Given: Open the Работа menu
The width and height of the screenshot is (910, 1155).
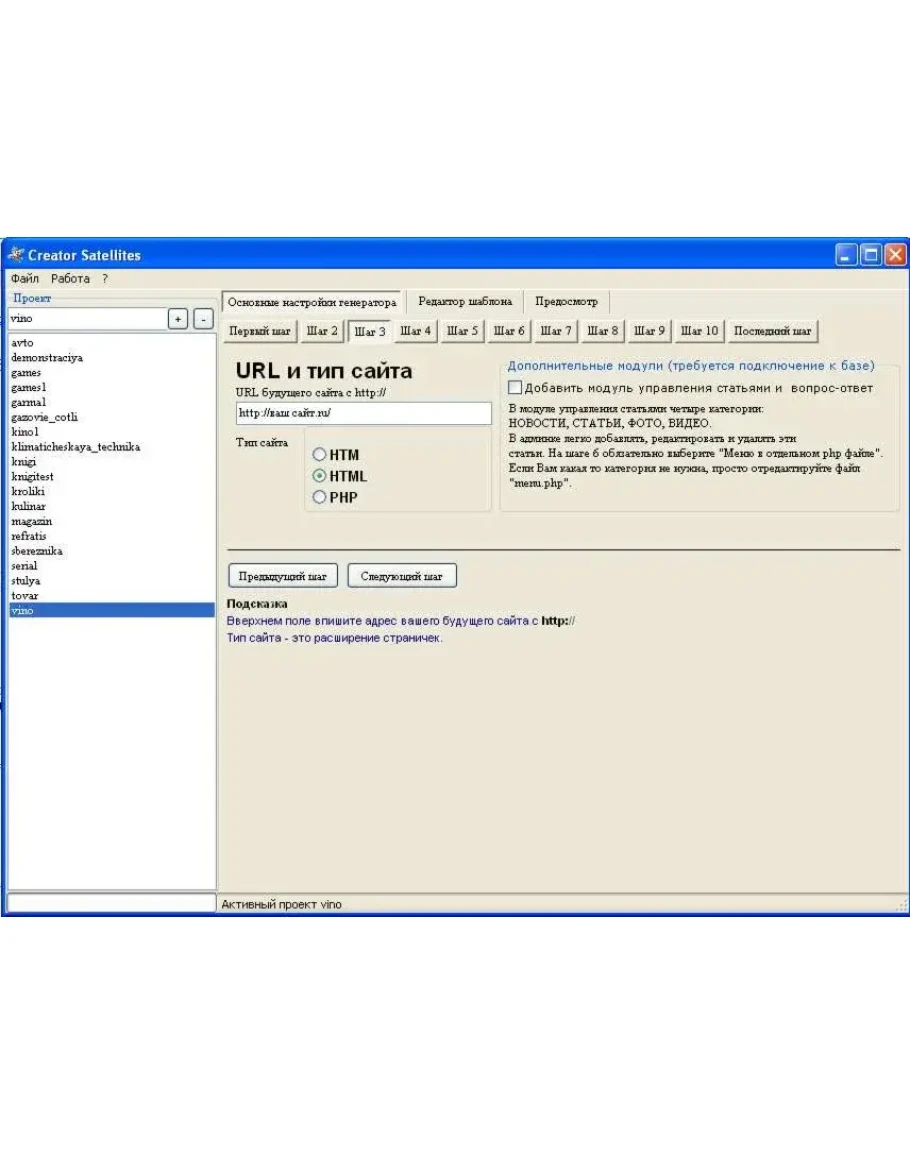Looking at the screenshot, I should coord(70,279).
